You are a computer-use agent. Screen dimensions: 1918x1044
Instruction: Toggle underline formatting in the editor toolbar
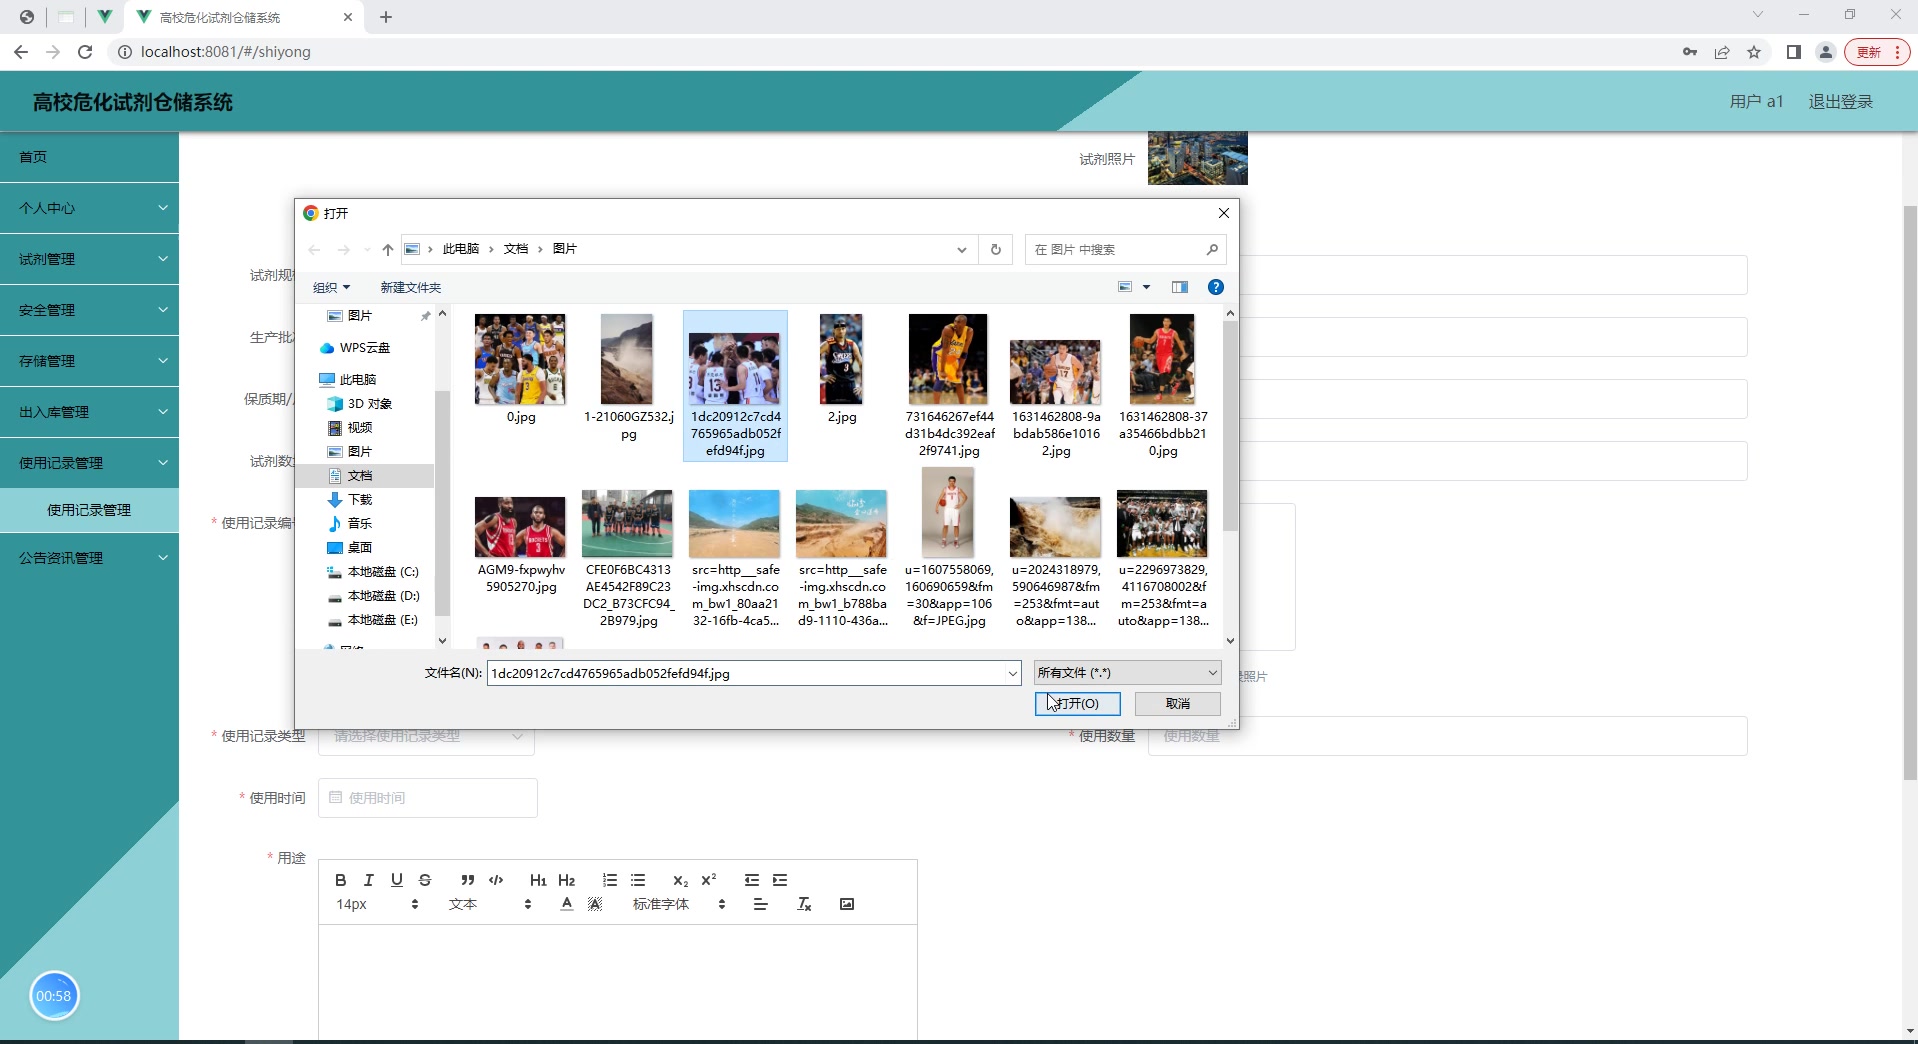(397, 880)
